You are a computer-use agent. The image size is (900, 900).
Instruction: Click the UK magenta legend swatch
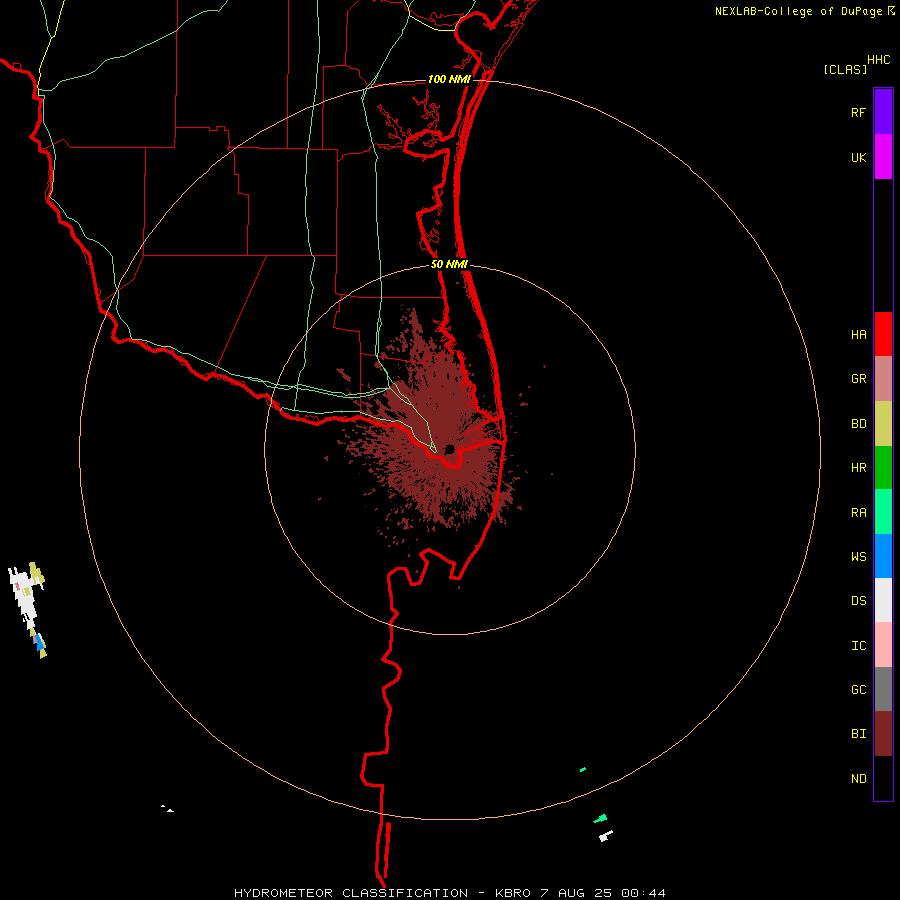pyautogui.click(x=883, y=157)
